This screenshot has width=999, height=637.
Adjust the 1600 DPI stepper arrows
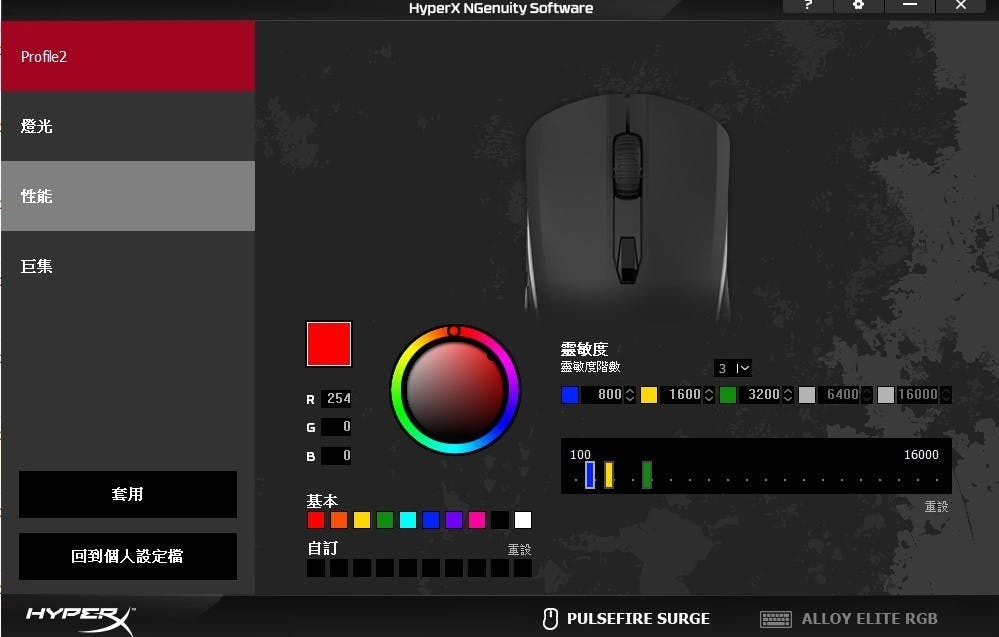(x=708, y=395)
